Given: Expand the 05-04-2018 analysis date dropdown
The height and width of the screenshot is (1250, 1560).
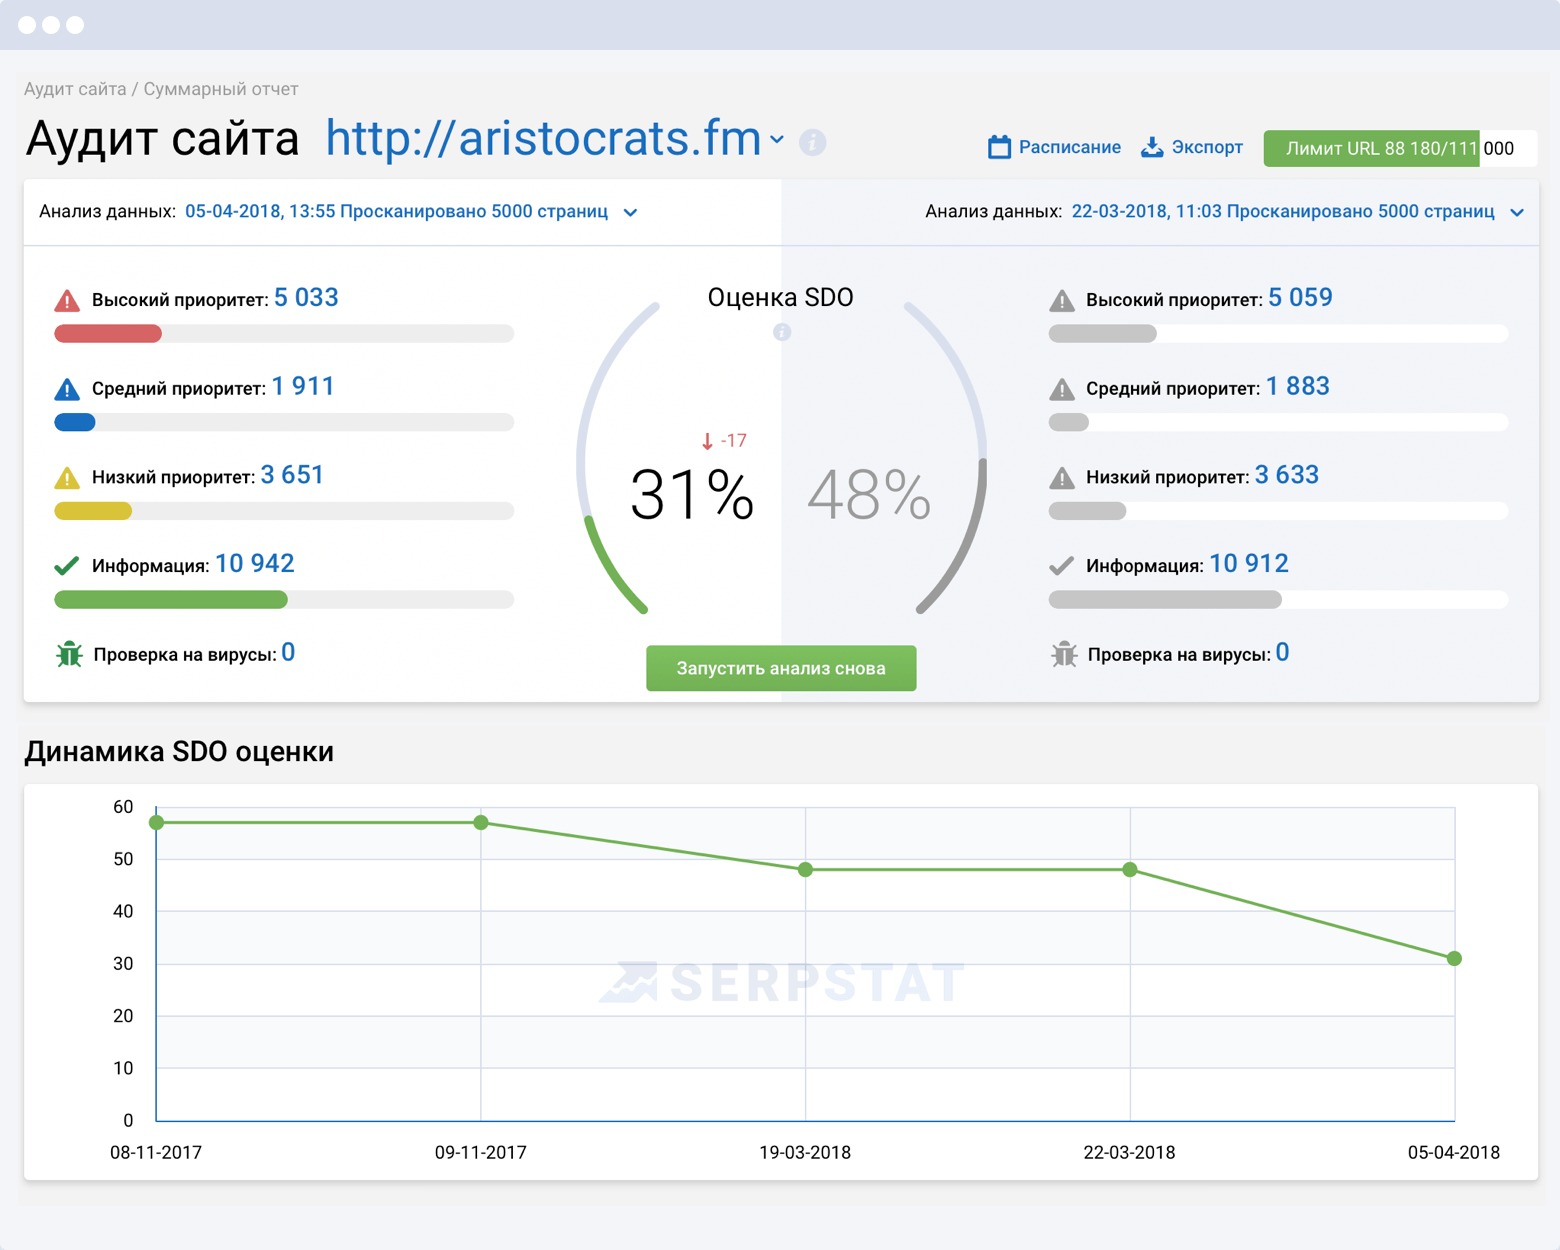Looking at the screenshot, I should 631,212.
